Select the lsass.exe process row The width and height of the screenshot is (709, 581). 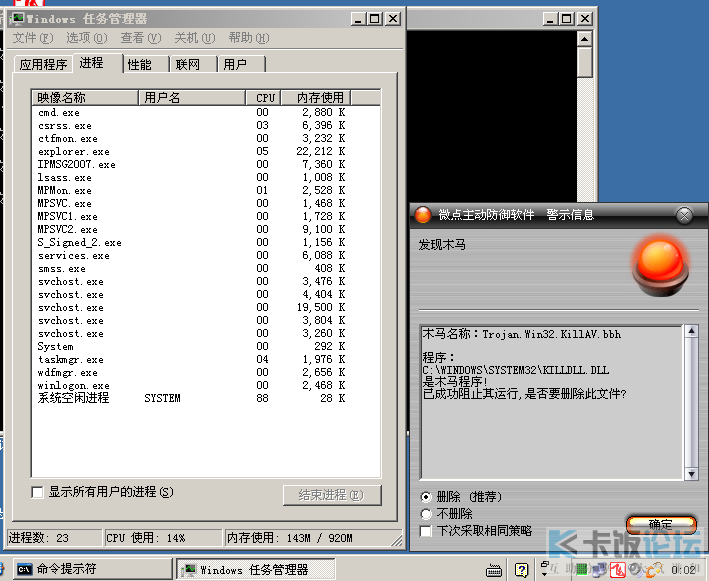(x=206, y=178)
